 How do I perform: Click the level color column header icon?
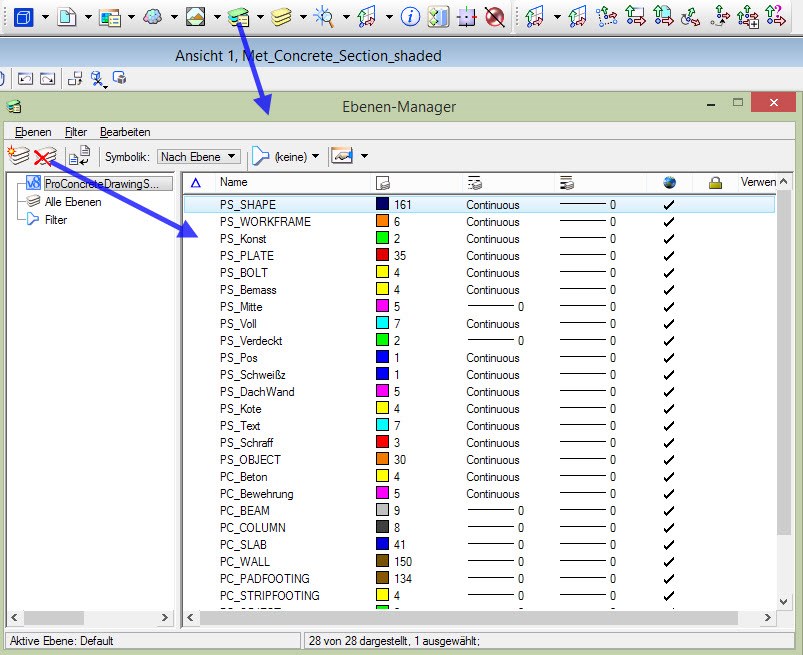[383, 183]
